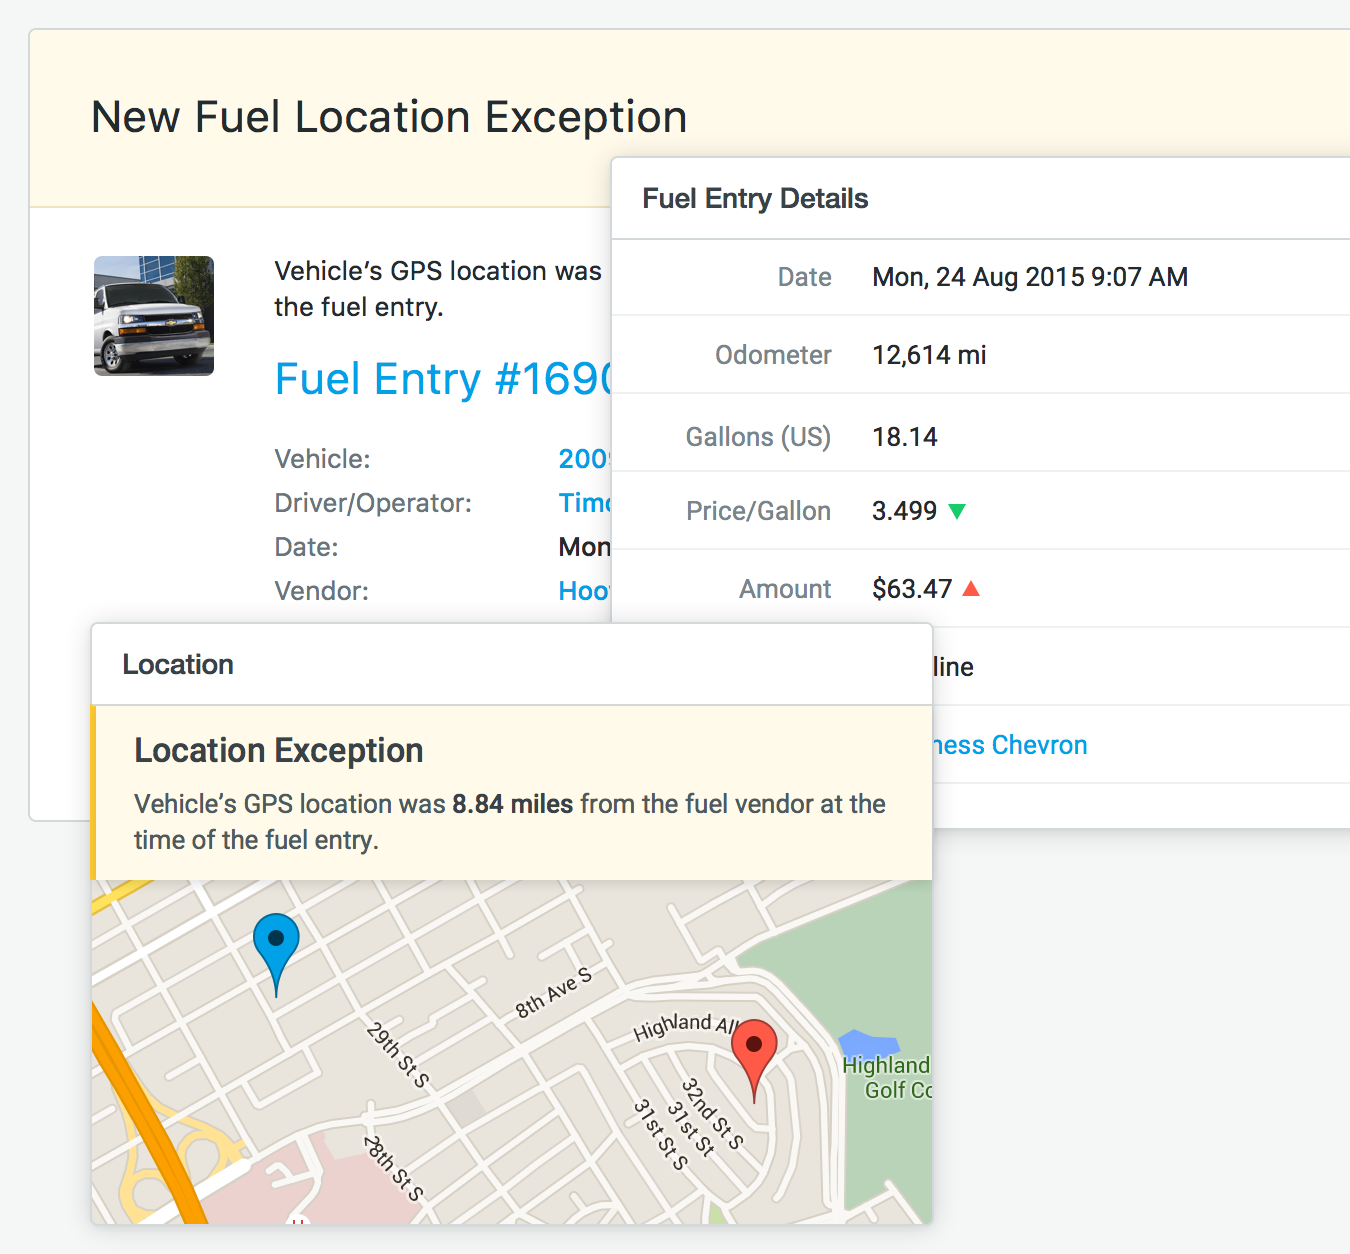
Task: Click the Odometer value 12,614 mi
Action: point(929,355)
